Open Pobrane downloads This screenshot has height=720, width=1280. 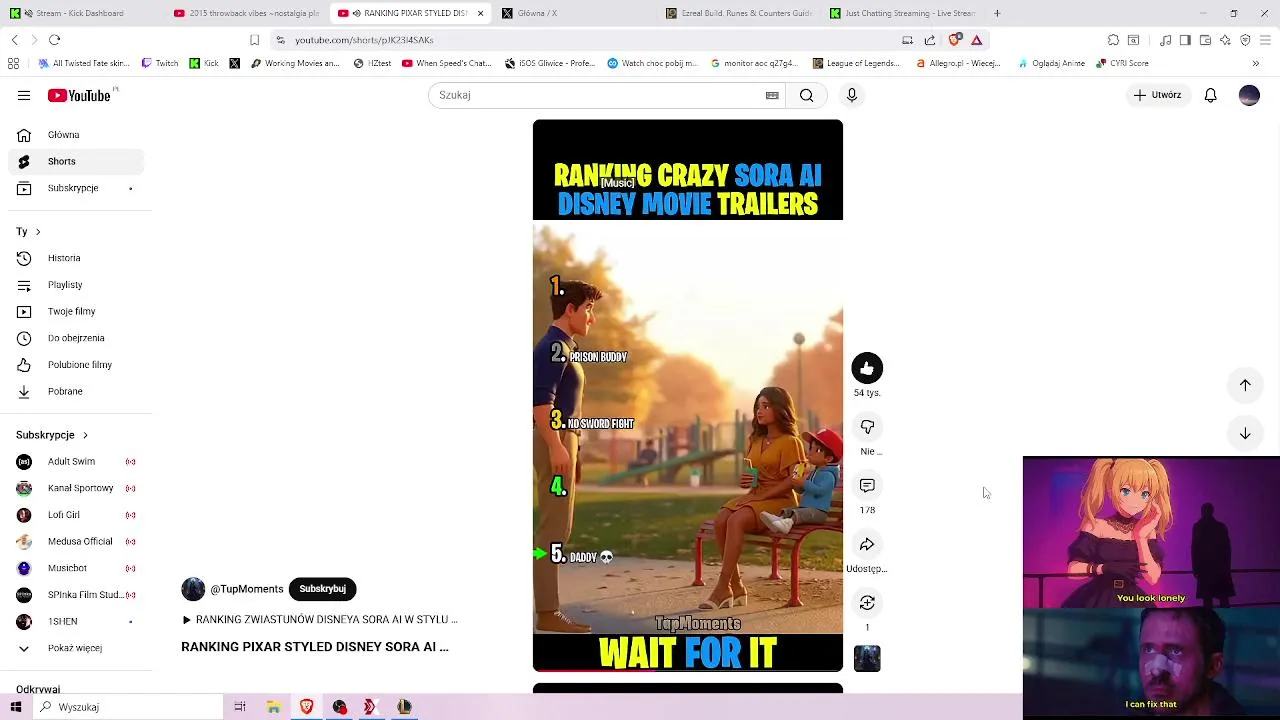click(x=76, y=391)
